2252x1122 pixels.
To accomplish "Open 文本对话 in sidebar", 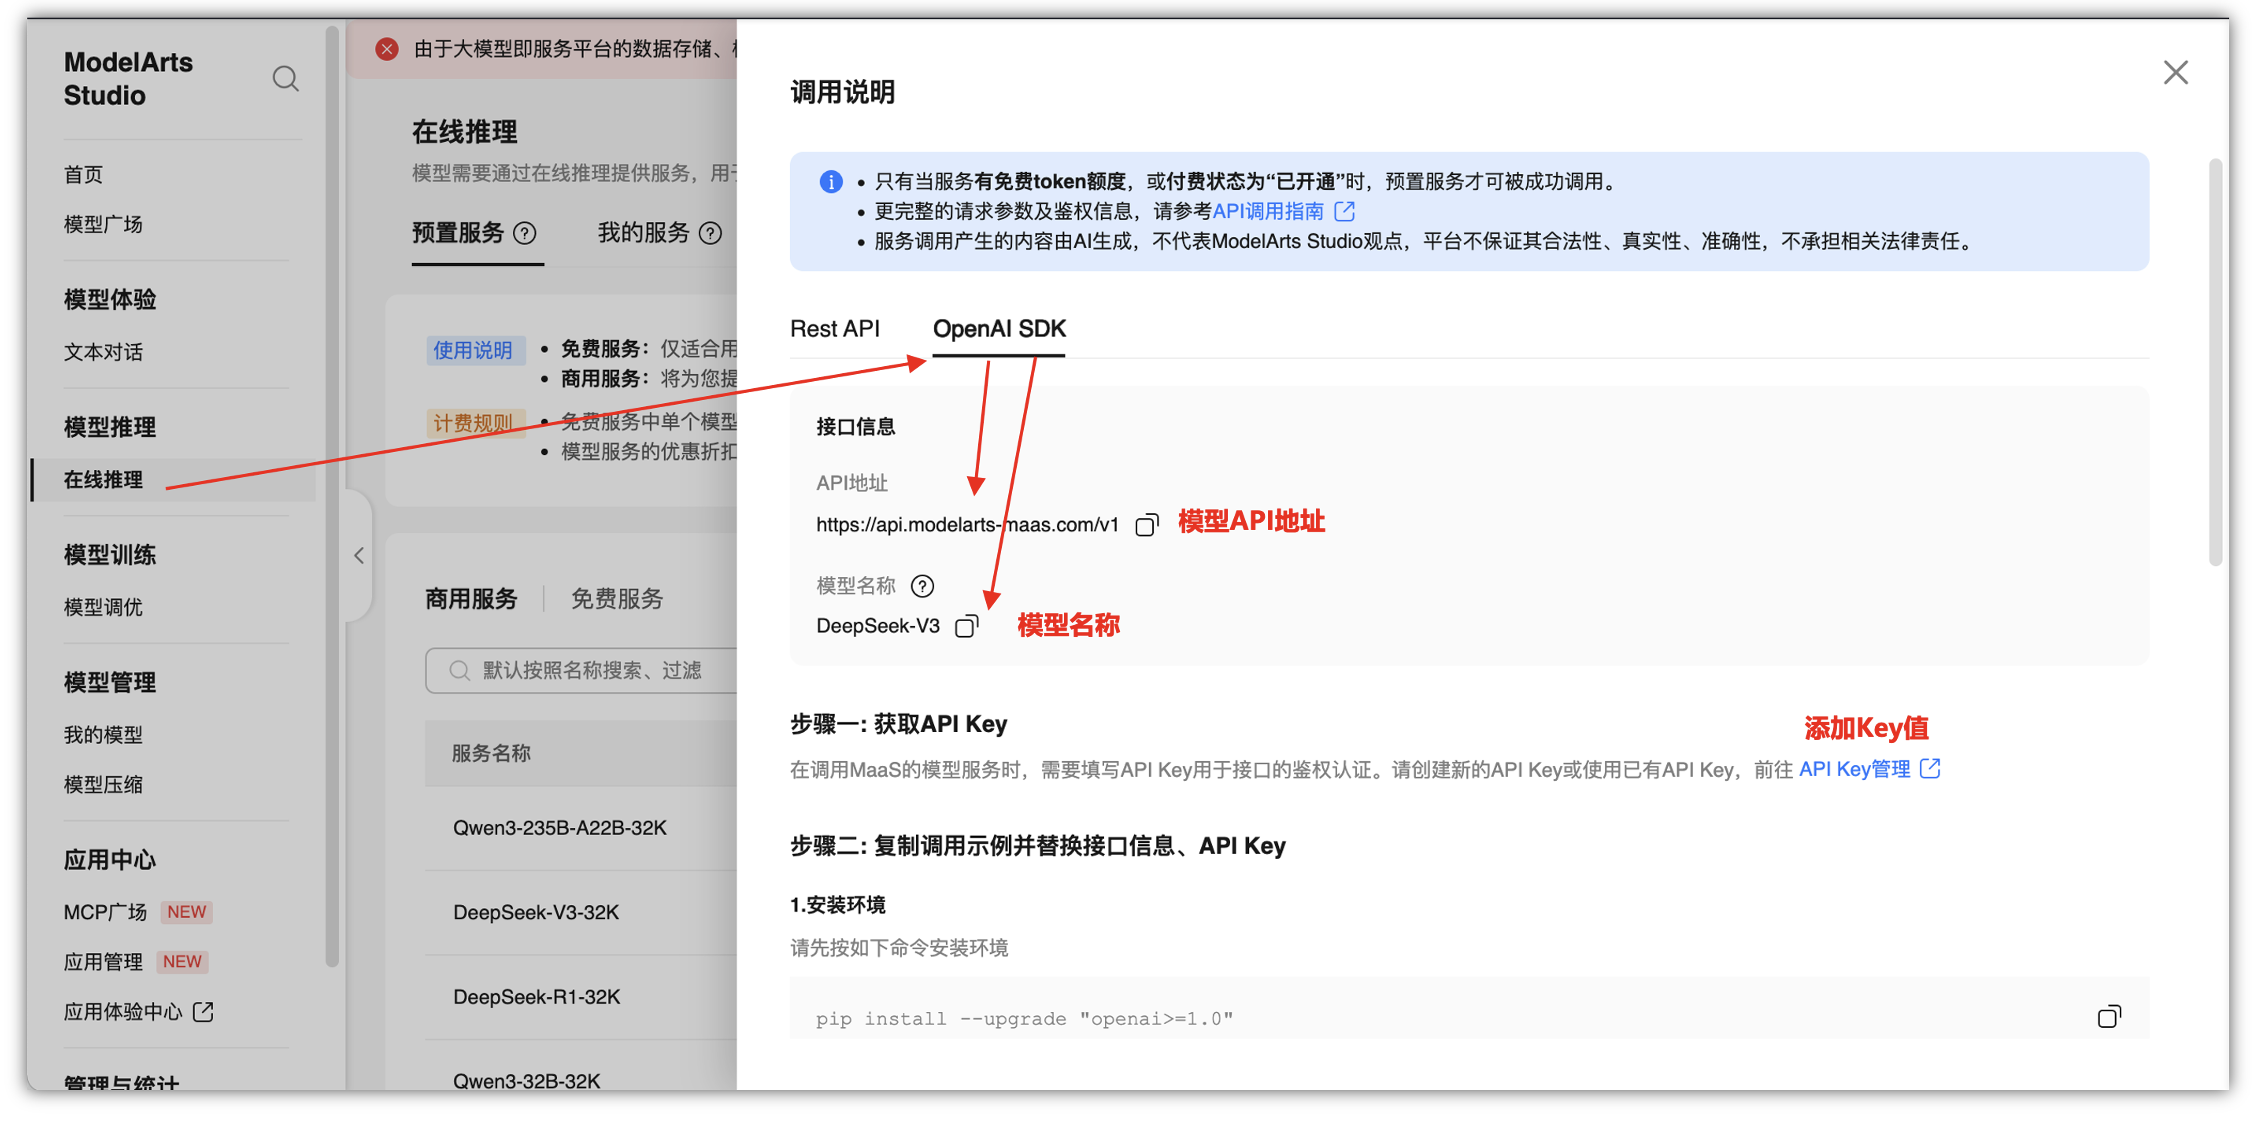I will coord(103,352).
